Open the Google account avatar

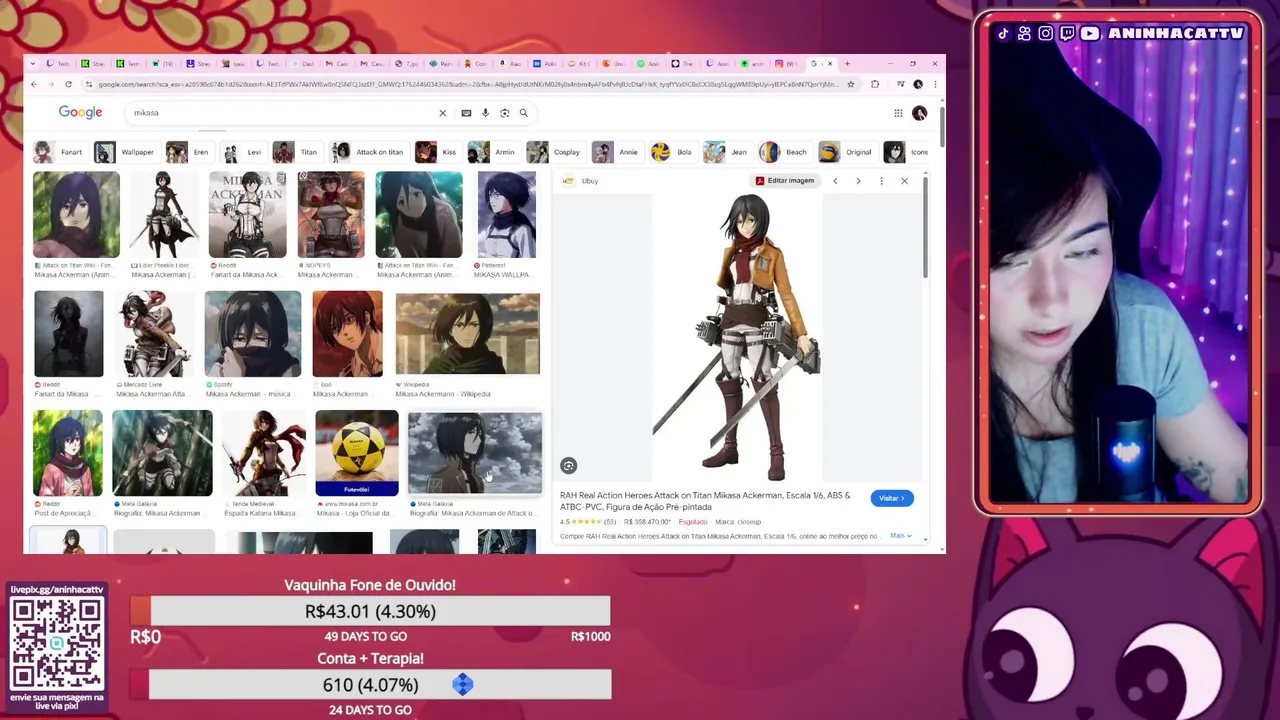click(919, 113)
